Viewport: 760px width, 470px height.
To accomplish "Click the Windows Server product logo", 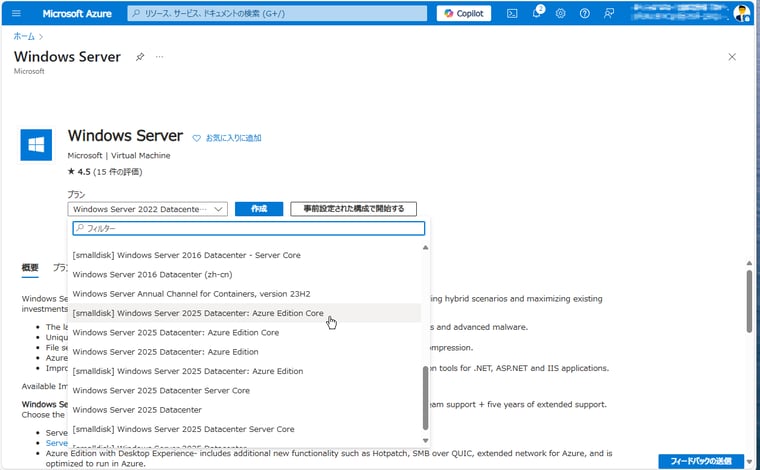I will (36, 144).
